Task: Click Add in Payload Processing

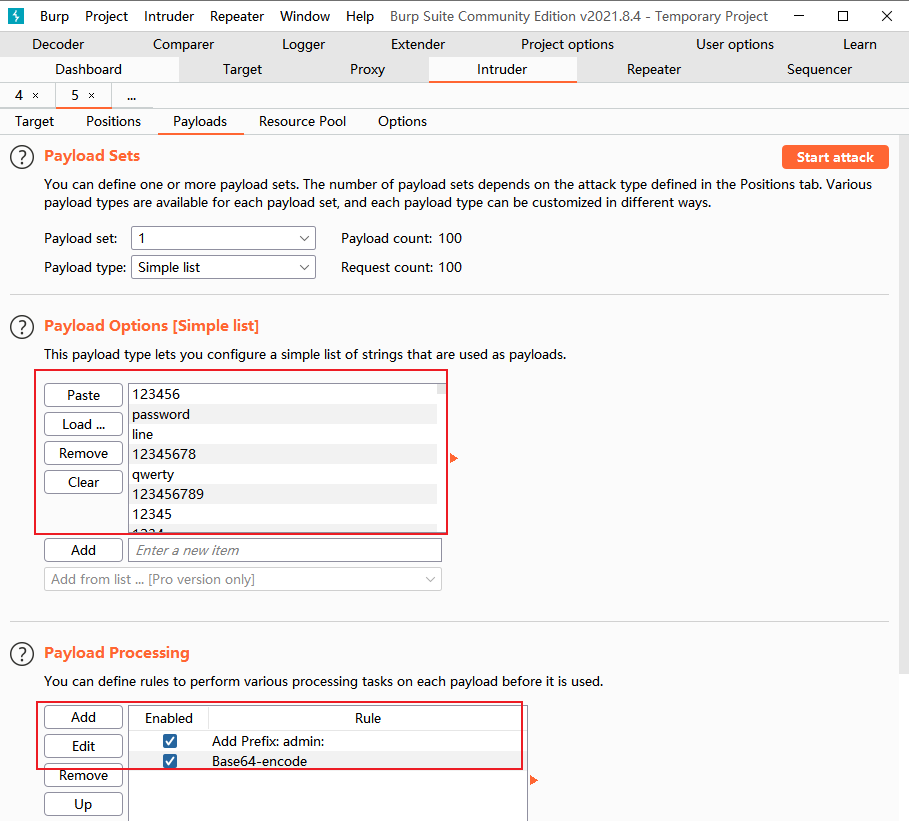Action: coord(83,717)
